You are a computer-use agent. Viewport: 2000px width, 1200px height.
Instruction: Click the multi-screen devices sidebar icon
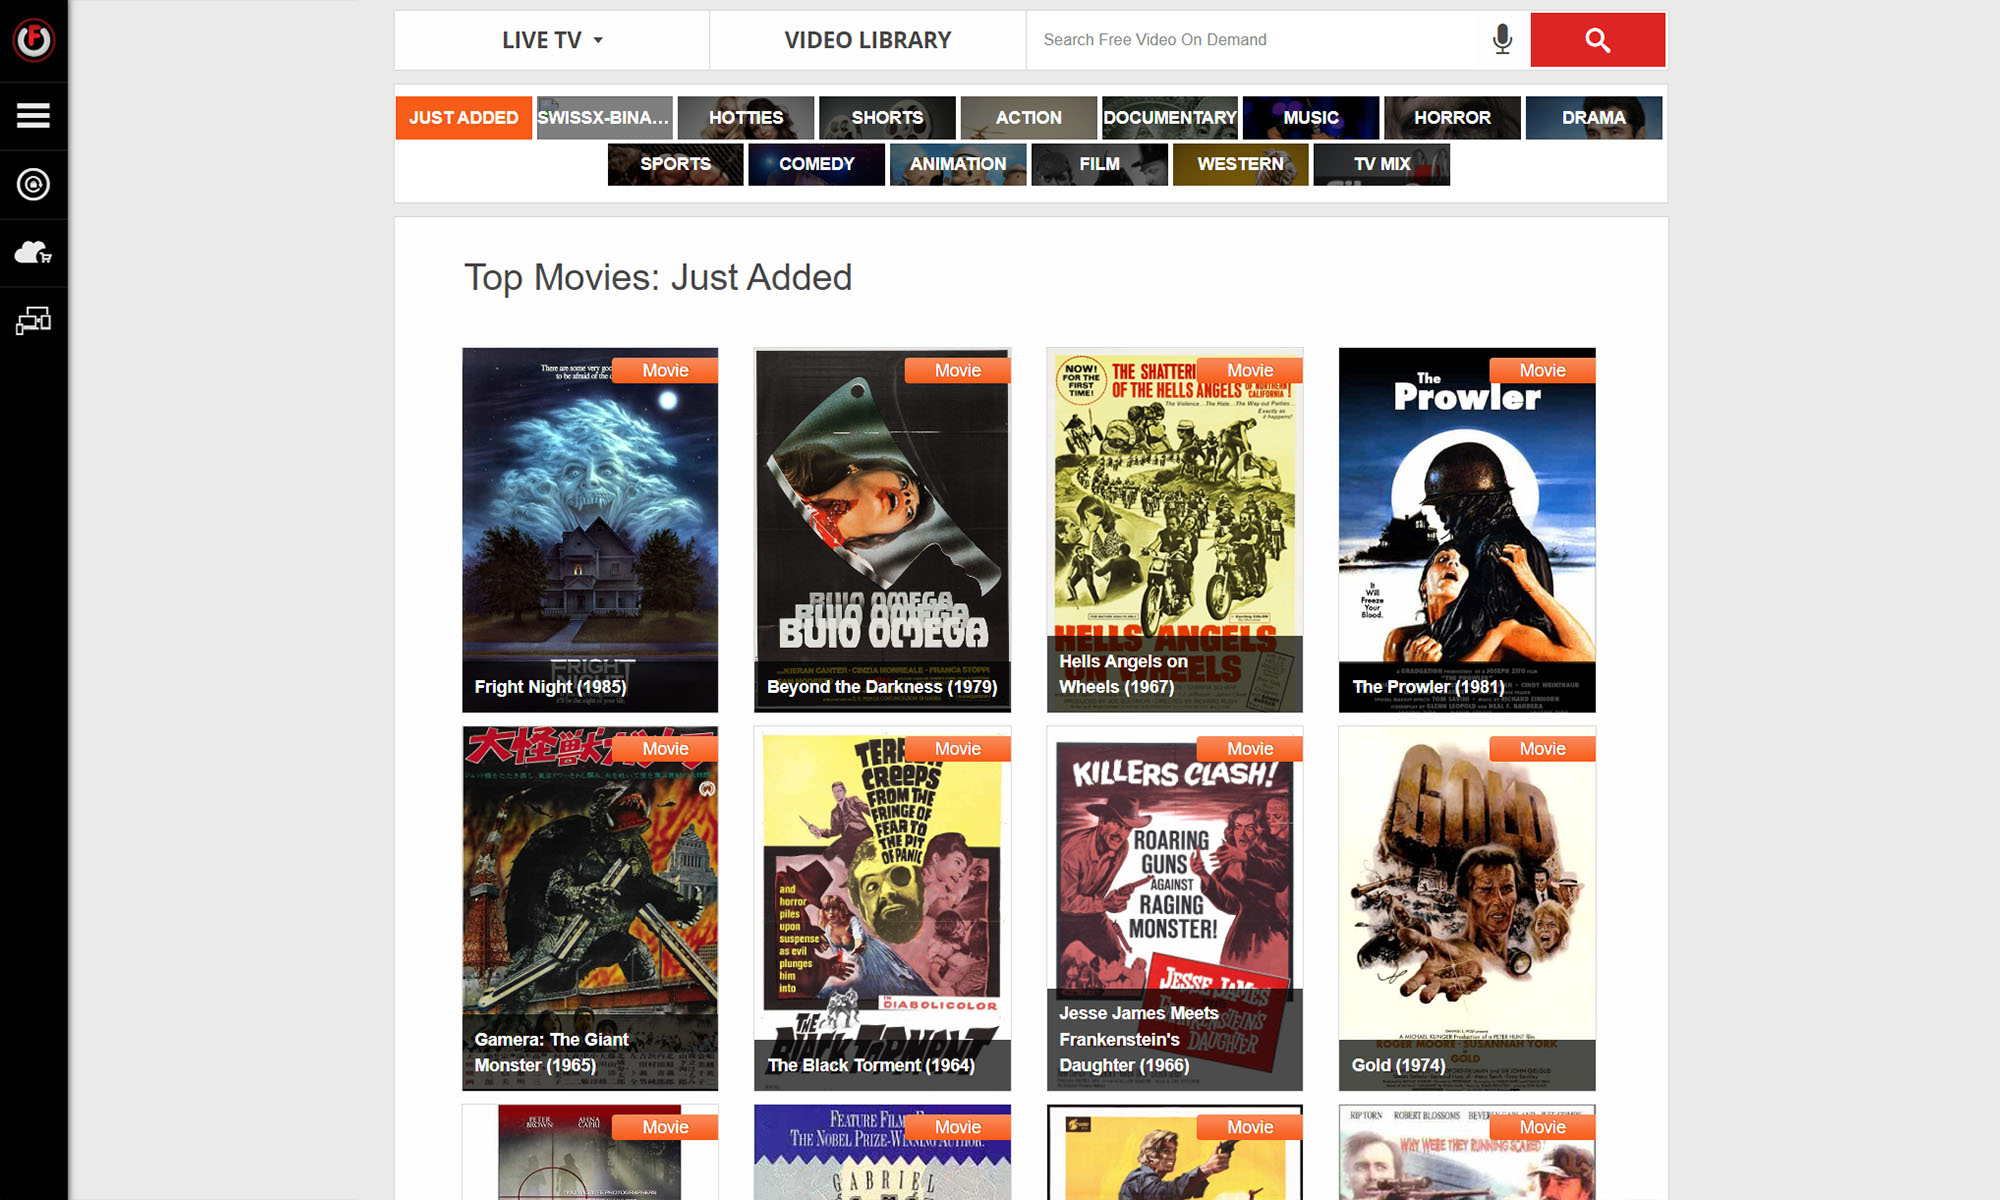(x=33, y=320)
